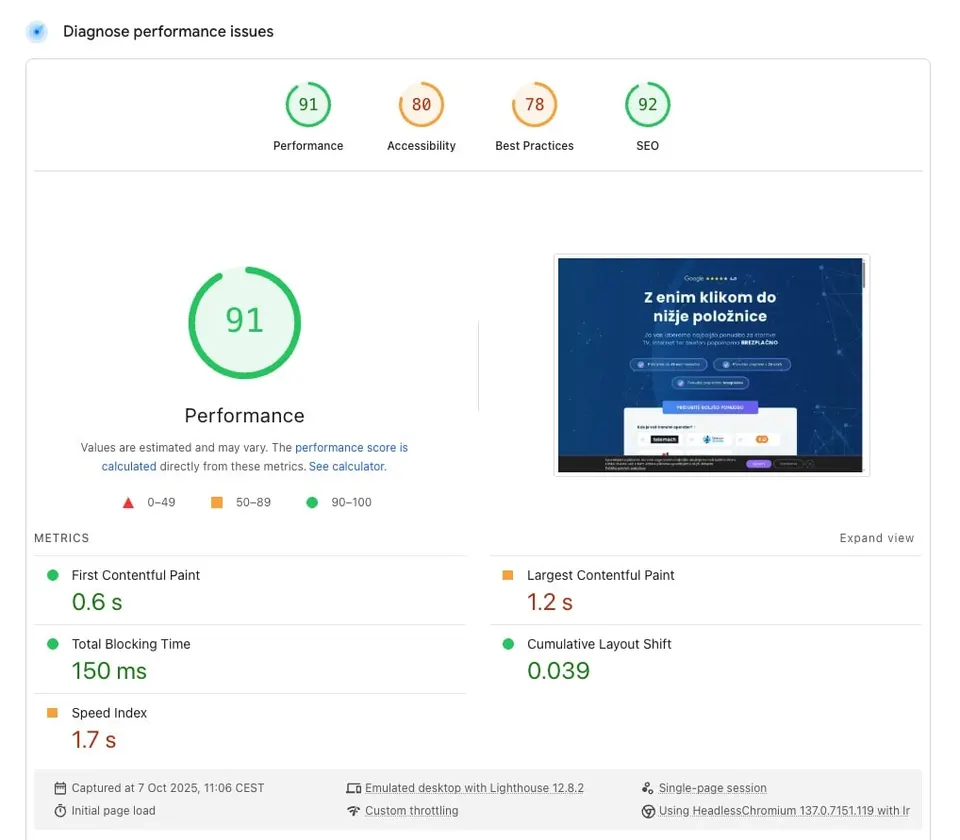The width and height of the screenshot is (960, 840).
Task: Click the Speed Index metric label
Action: (x=110, y=713)
